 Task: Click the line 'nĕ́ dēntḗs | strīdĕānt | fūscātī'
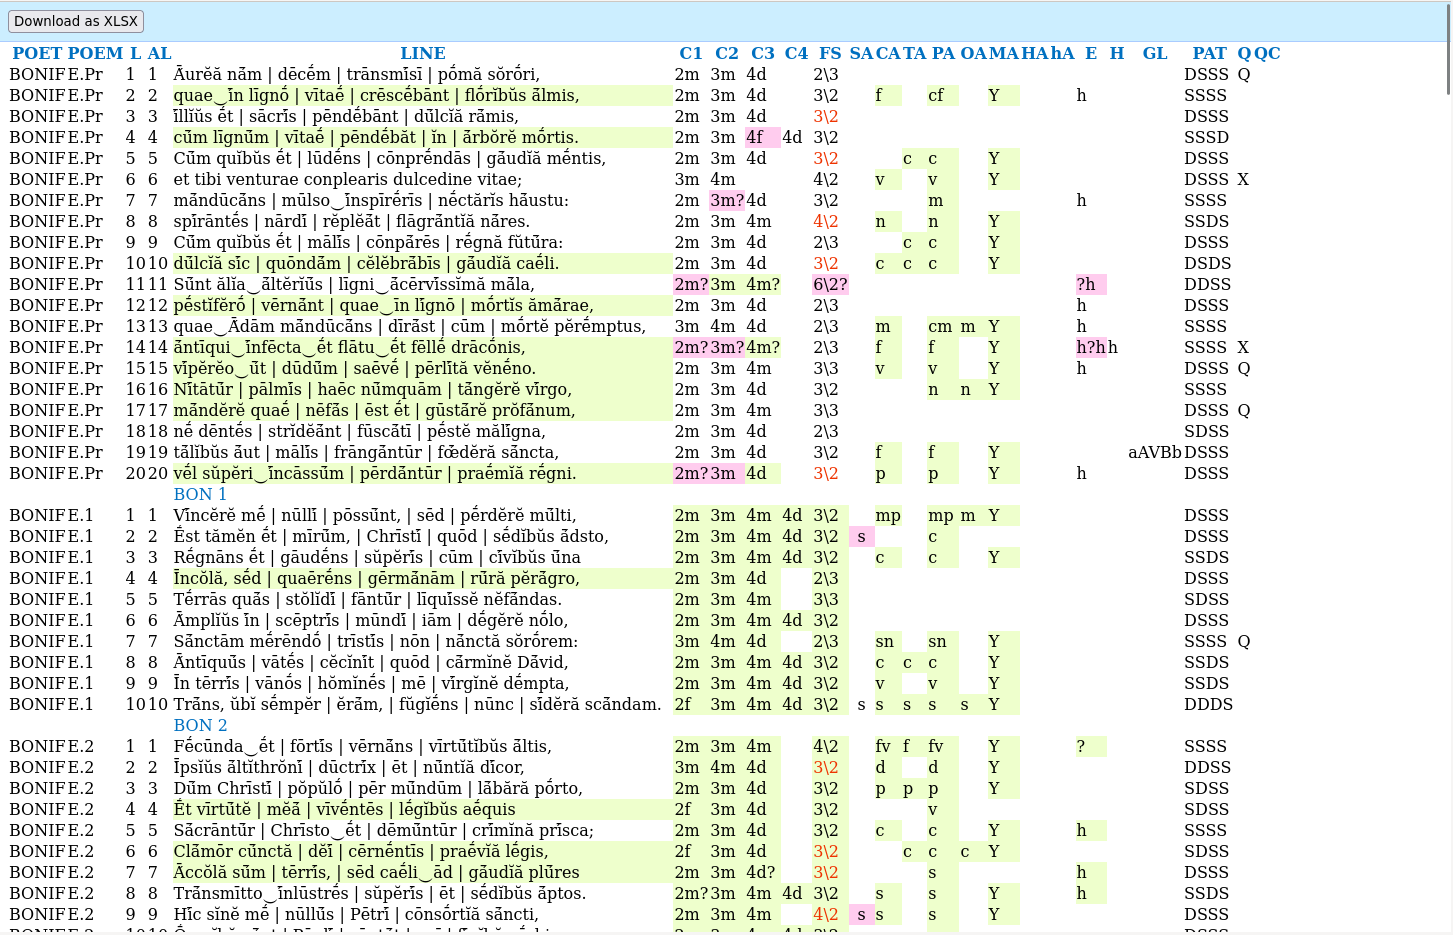[422, 431]
